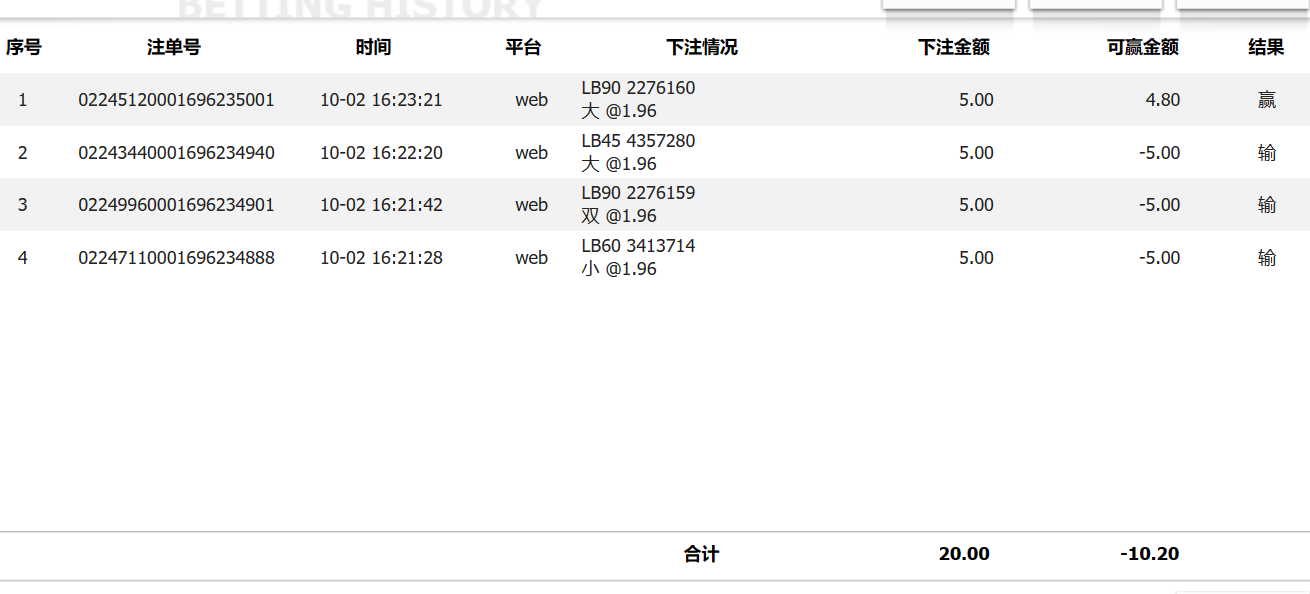Click the 赢 result in row 1
The image size is (1310, 594).
pos(1266,100)
